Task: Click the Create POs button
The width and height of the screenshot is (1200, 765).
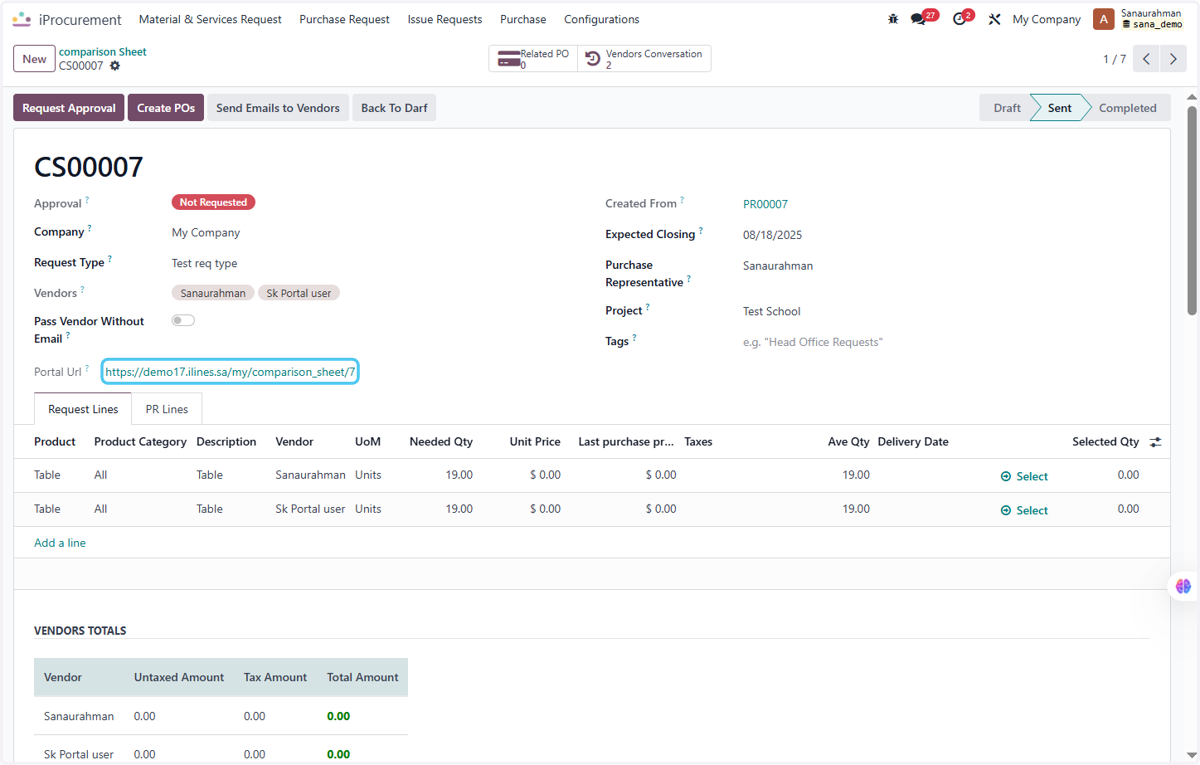Action: coord(166,108)
